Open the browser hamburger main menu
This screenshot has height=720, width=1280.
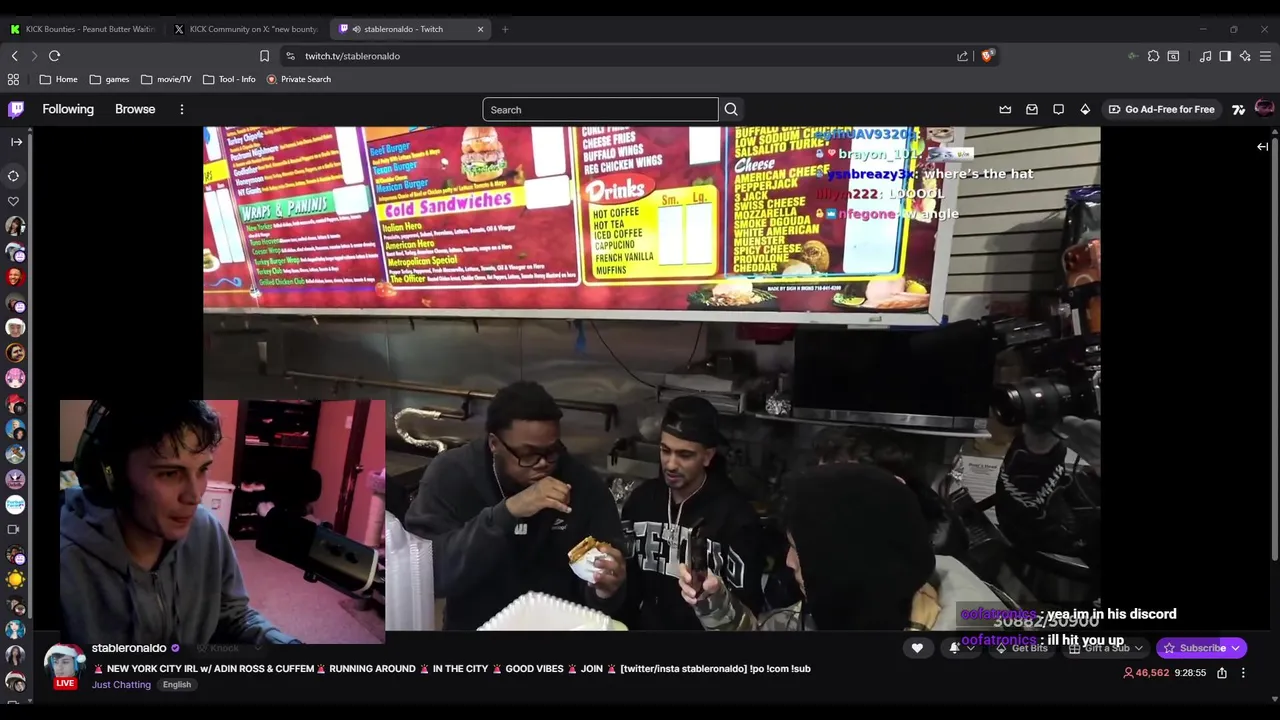point(1265,56)
